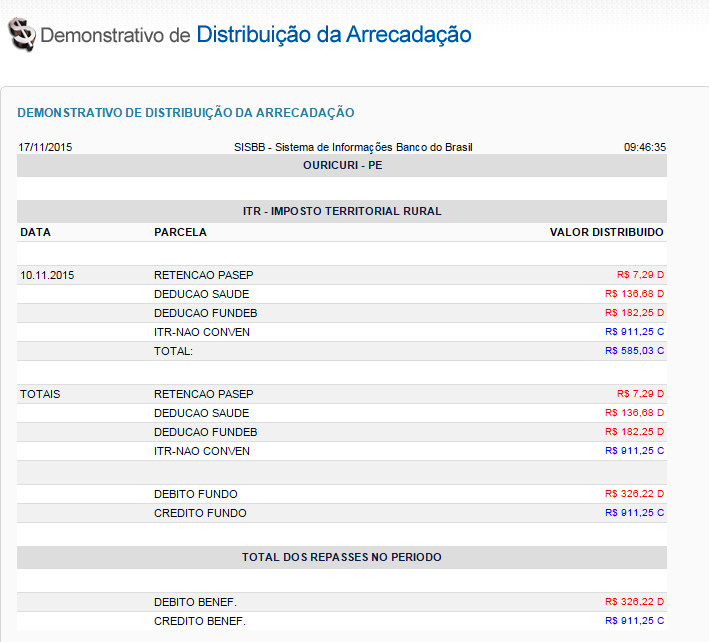Click R$ 182,25 D in the TOTAIS block
709x642 pixels.
[634, 431]
